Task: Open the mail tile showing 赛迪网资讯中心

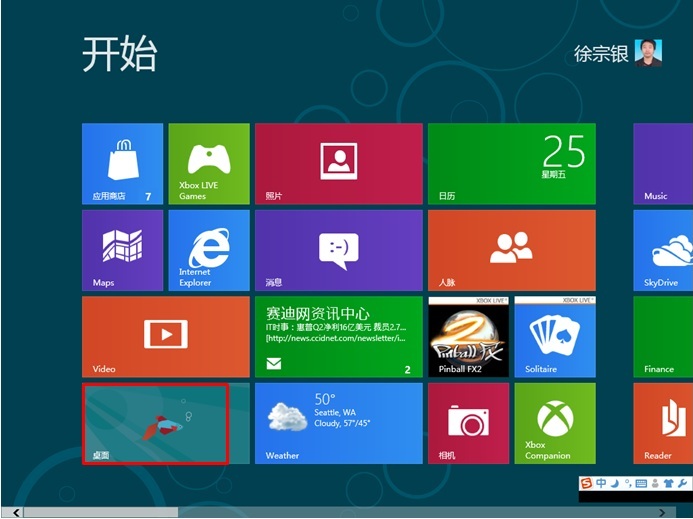Action: [x=339, y=337]
